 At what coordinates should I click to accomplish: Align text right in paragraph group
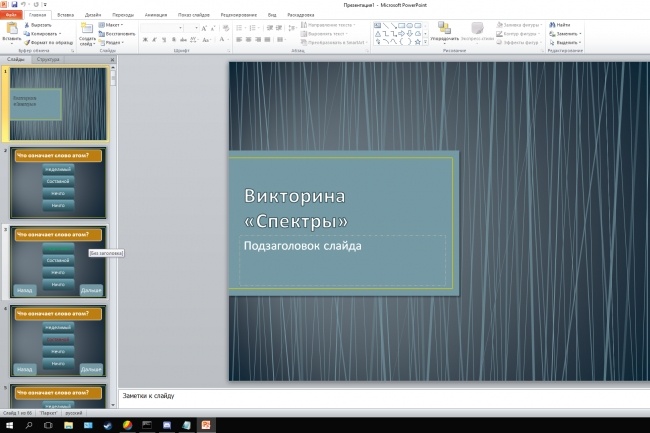coord(258,40)
